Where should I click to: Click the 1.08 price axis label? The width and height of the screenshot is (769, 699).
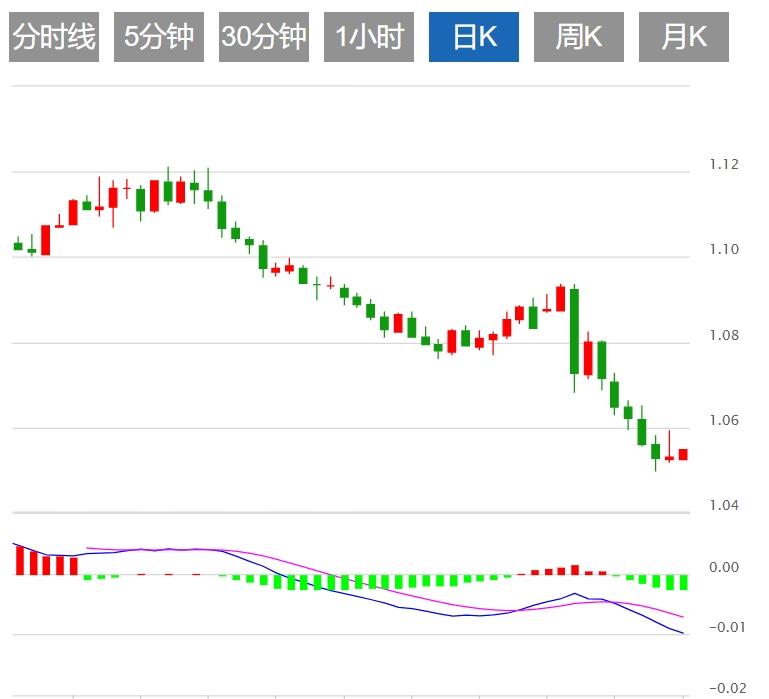coord(723,335)
